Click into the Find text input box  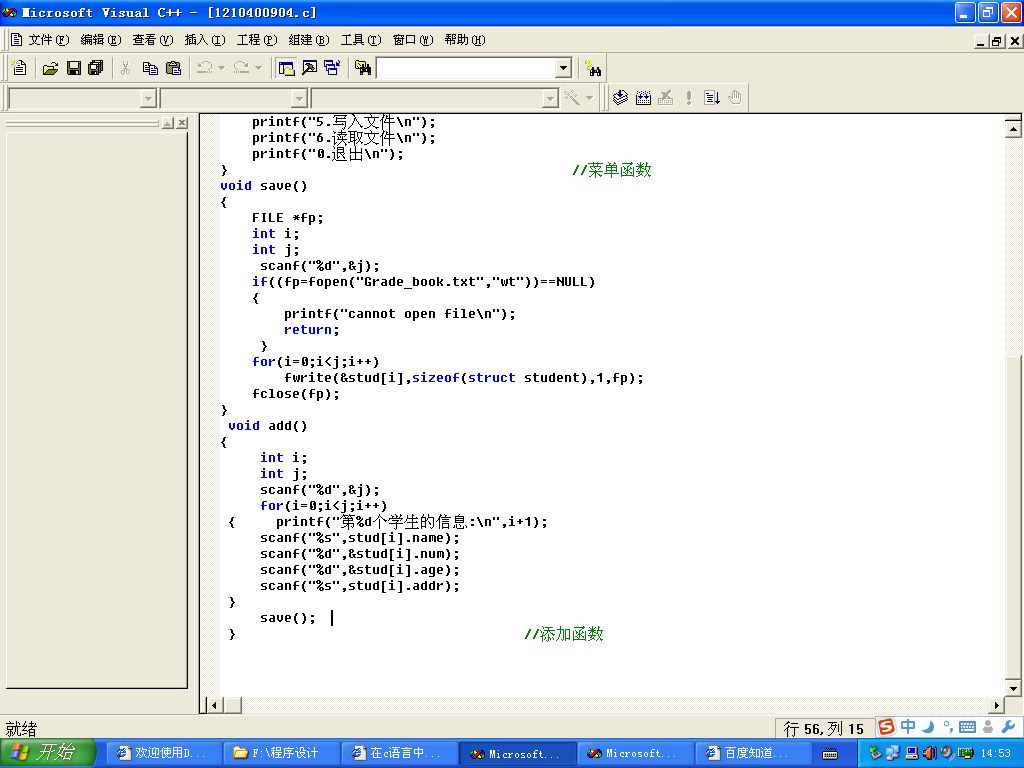click(x=467, y=68)
